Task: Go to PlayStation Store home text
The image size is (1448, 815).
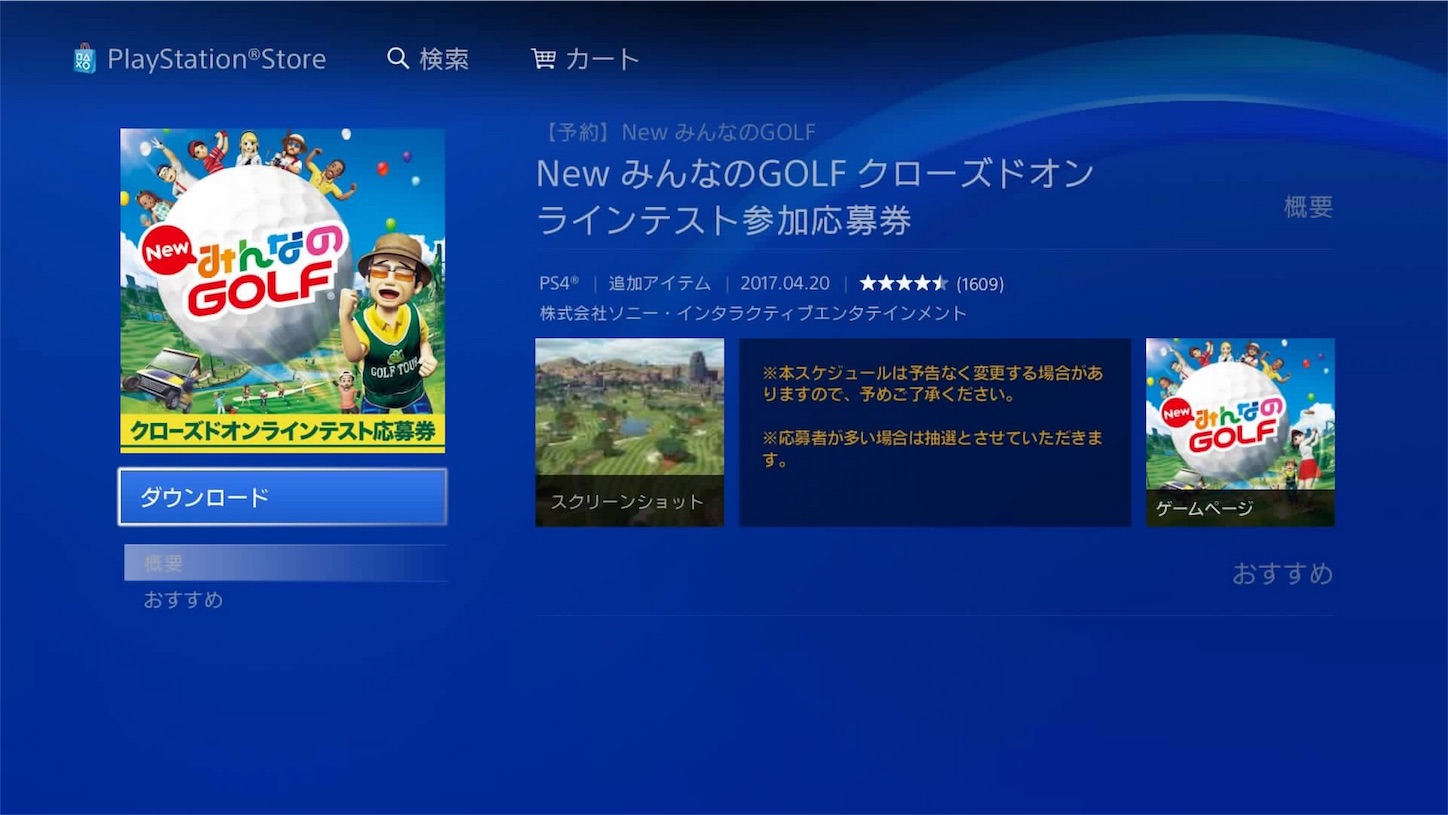Action: pos(217,59)
